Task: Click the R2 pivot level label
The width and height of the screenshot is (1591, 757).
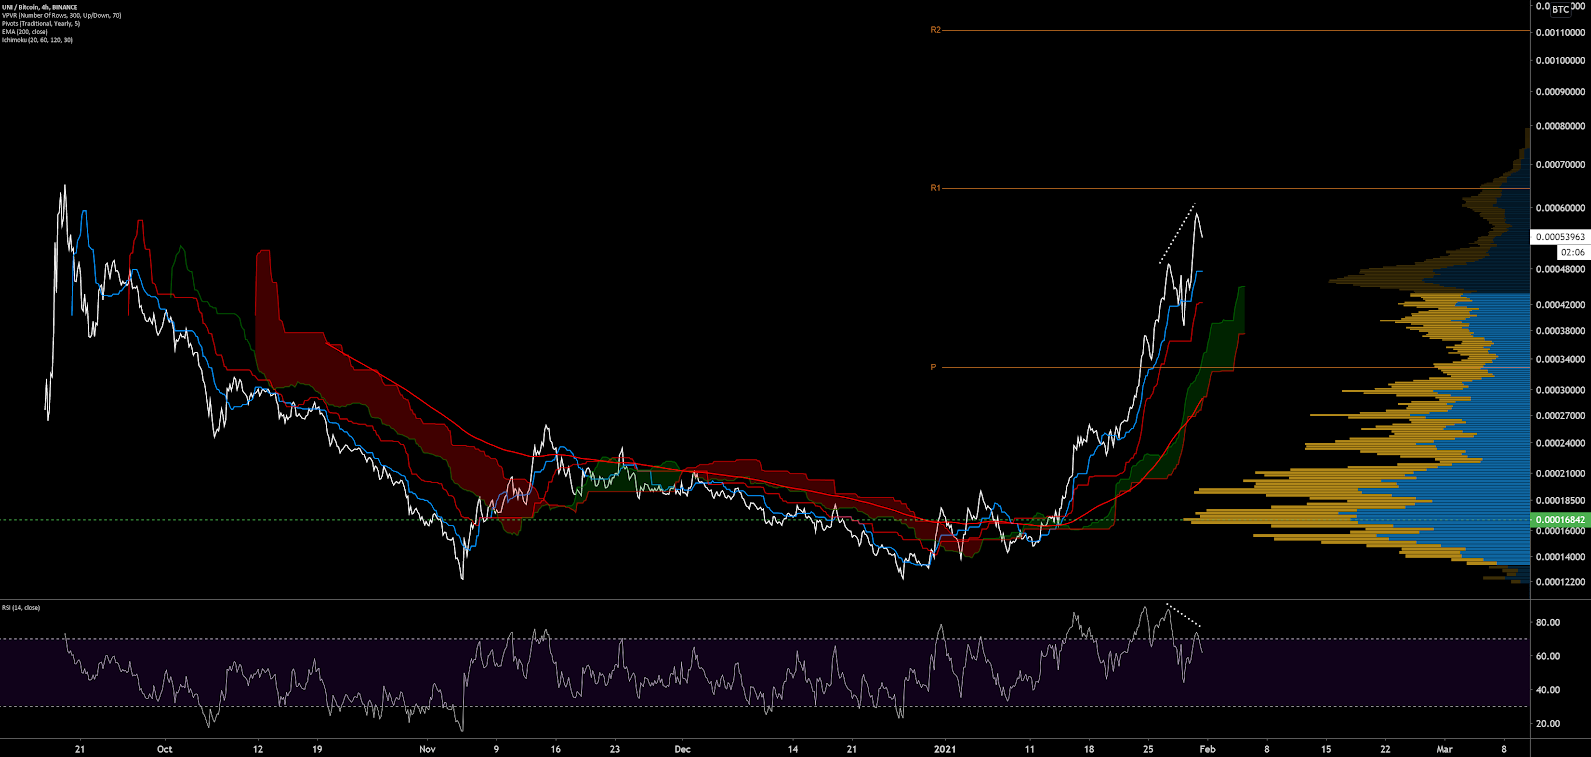Action: pos(935,30)
